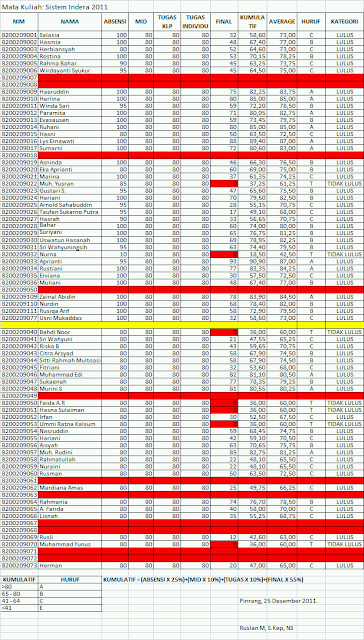
Task: Select the cumulative value 18,50
Action: click(253, 254)
